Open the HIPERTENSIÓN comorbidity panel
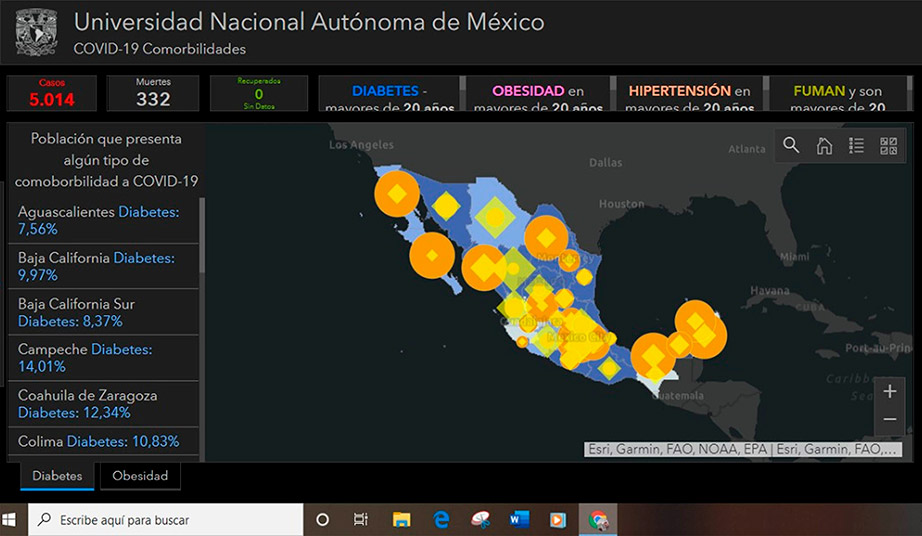Screen dimensions: 922x536 pyautogui.click(x=689, y=93)
